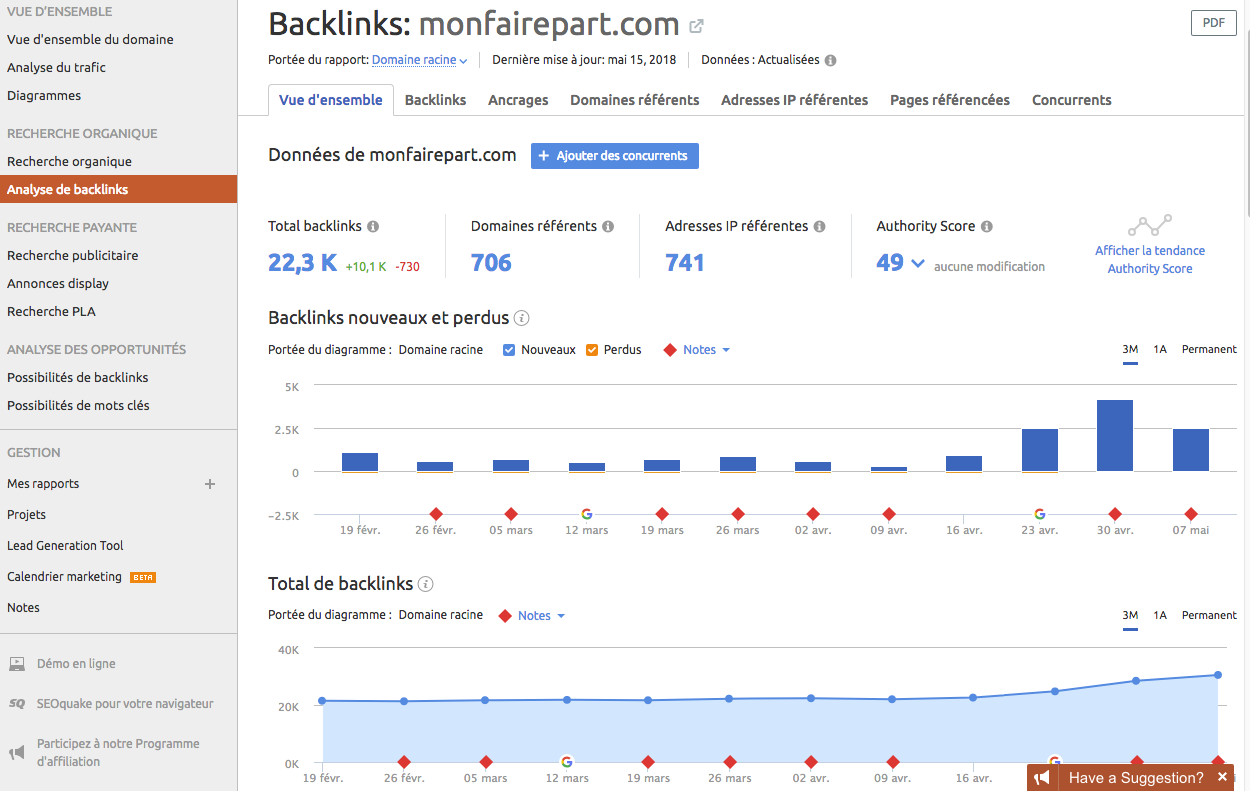Click the Google icon at 12 mars in the nouveaux et perdus chart
This screenshot has height=791, width=1250.
point(587,514)
